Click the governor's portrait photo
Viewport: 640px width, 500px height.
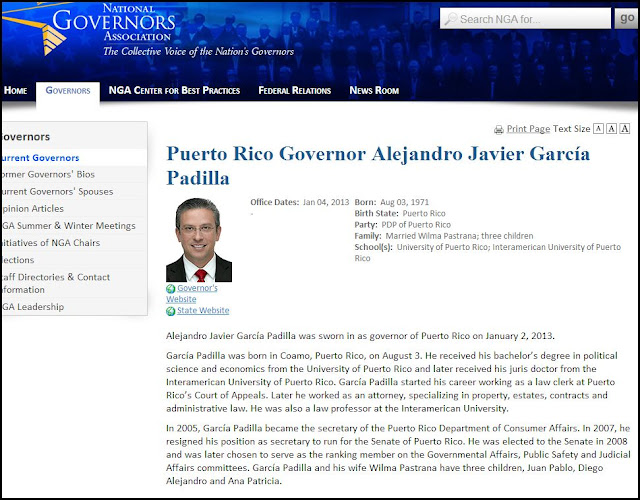click(199, 240)
